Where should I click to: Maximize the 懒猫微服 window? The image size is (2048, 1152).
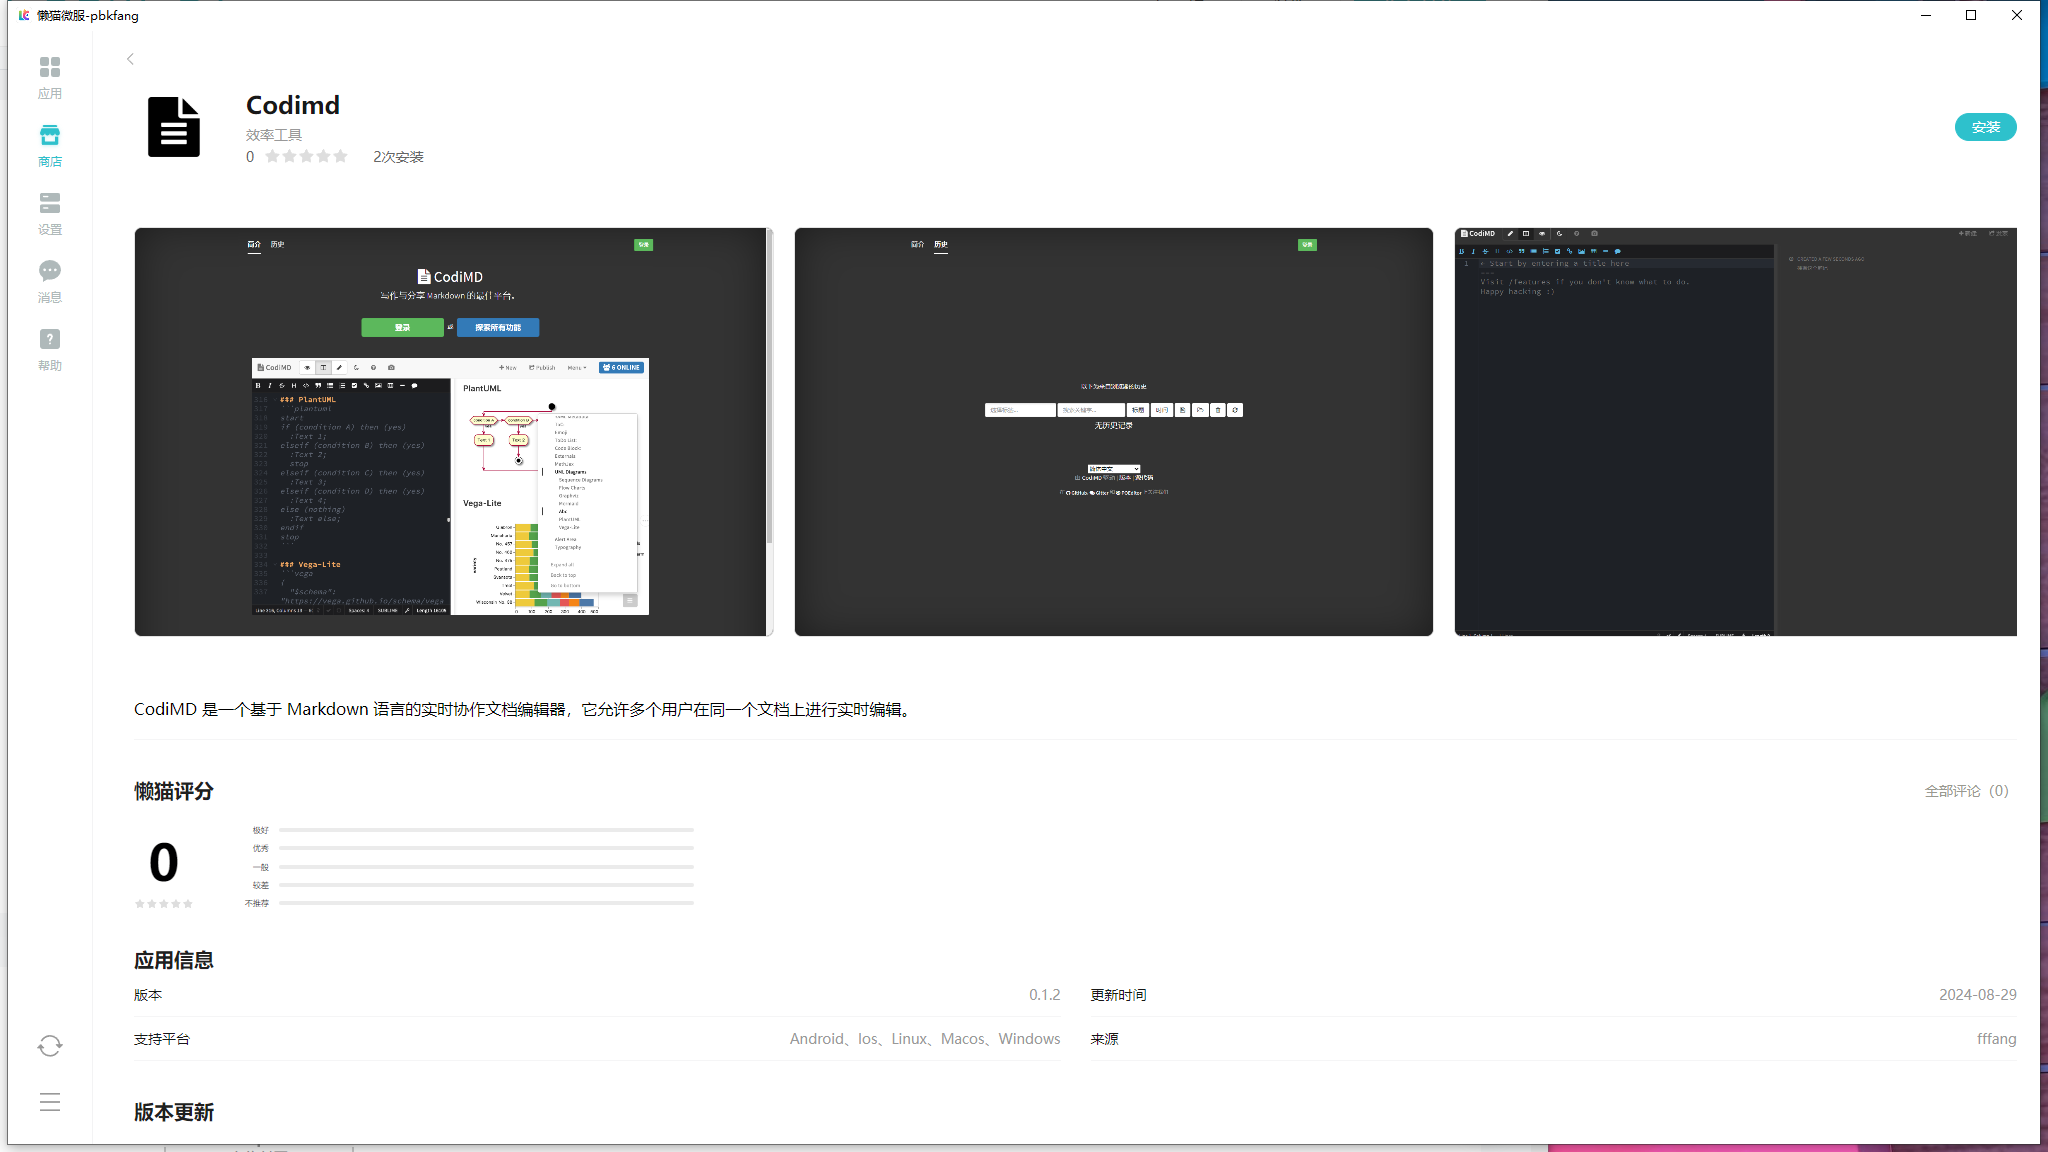click(1971, 15)
